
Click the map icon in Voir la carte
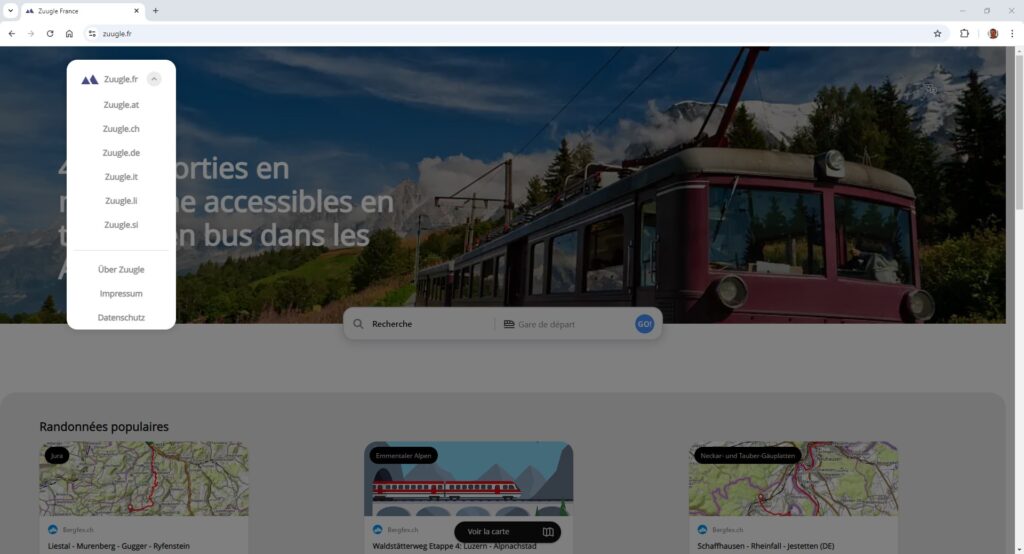[548, 532]
